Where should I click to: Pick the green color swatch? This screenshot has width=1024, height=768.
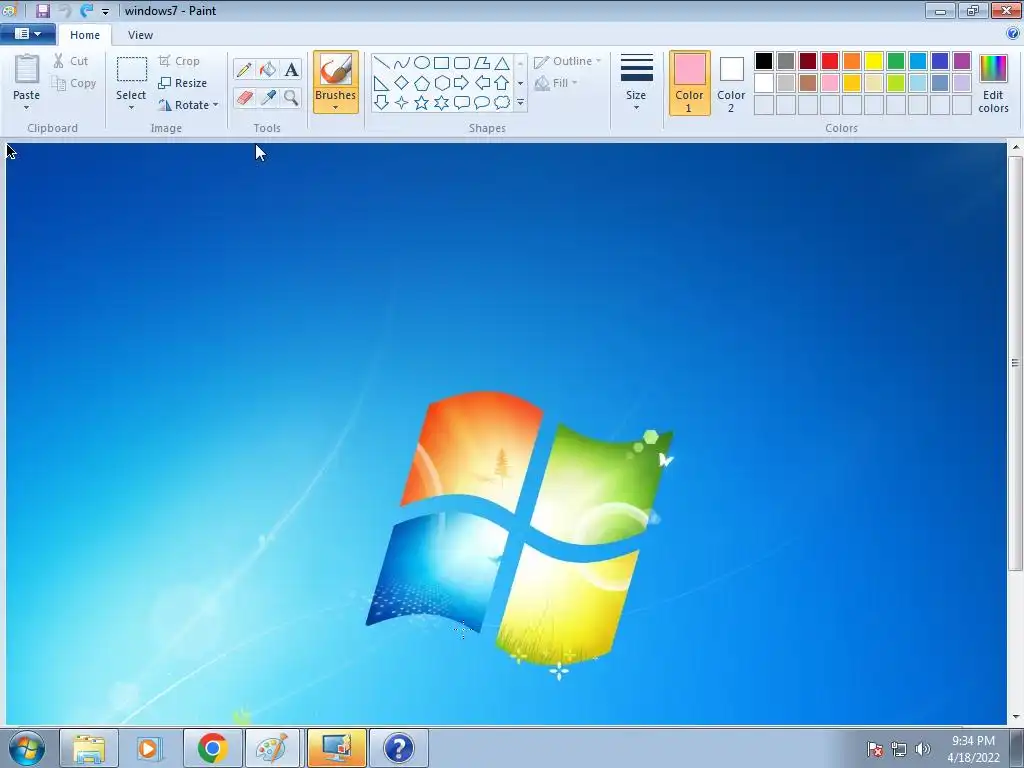click(896, 61)
